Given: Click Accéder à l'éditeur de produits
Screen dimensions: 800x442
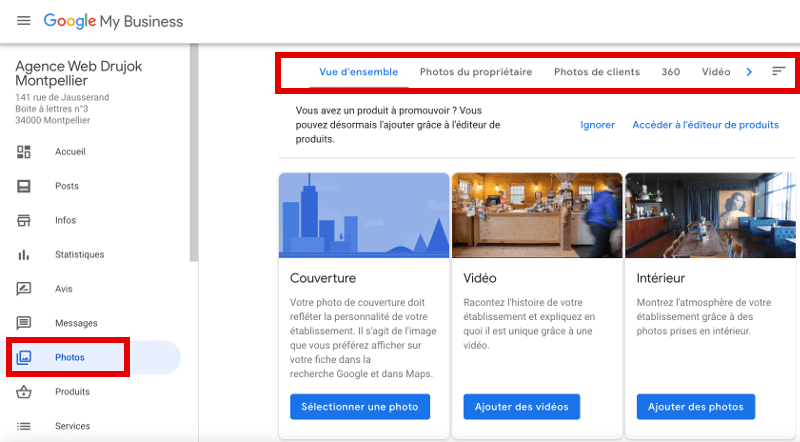Looking at the screenshot, I should [x=706, y=125].
